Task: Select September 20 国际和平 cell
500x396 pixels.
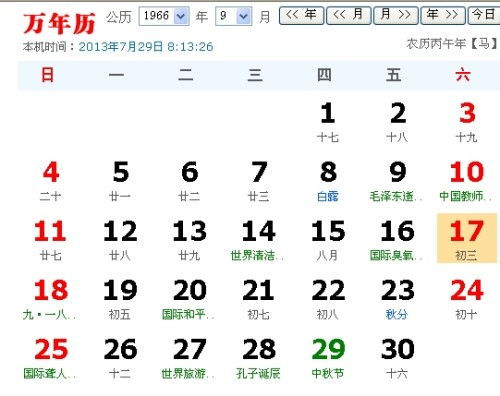Action: pyautogui.click(x=189, y=299)
